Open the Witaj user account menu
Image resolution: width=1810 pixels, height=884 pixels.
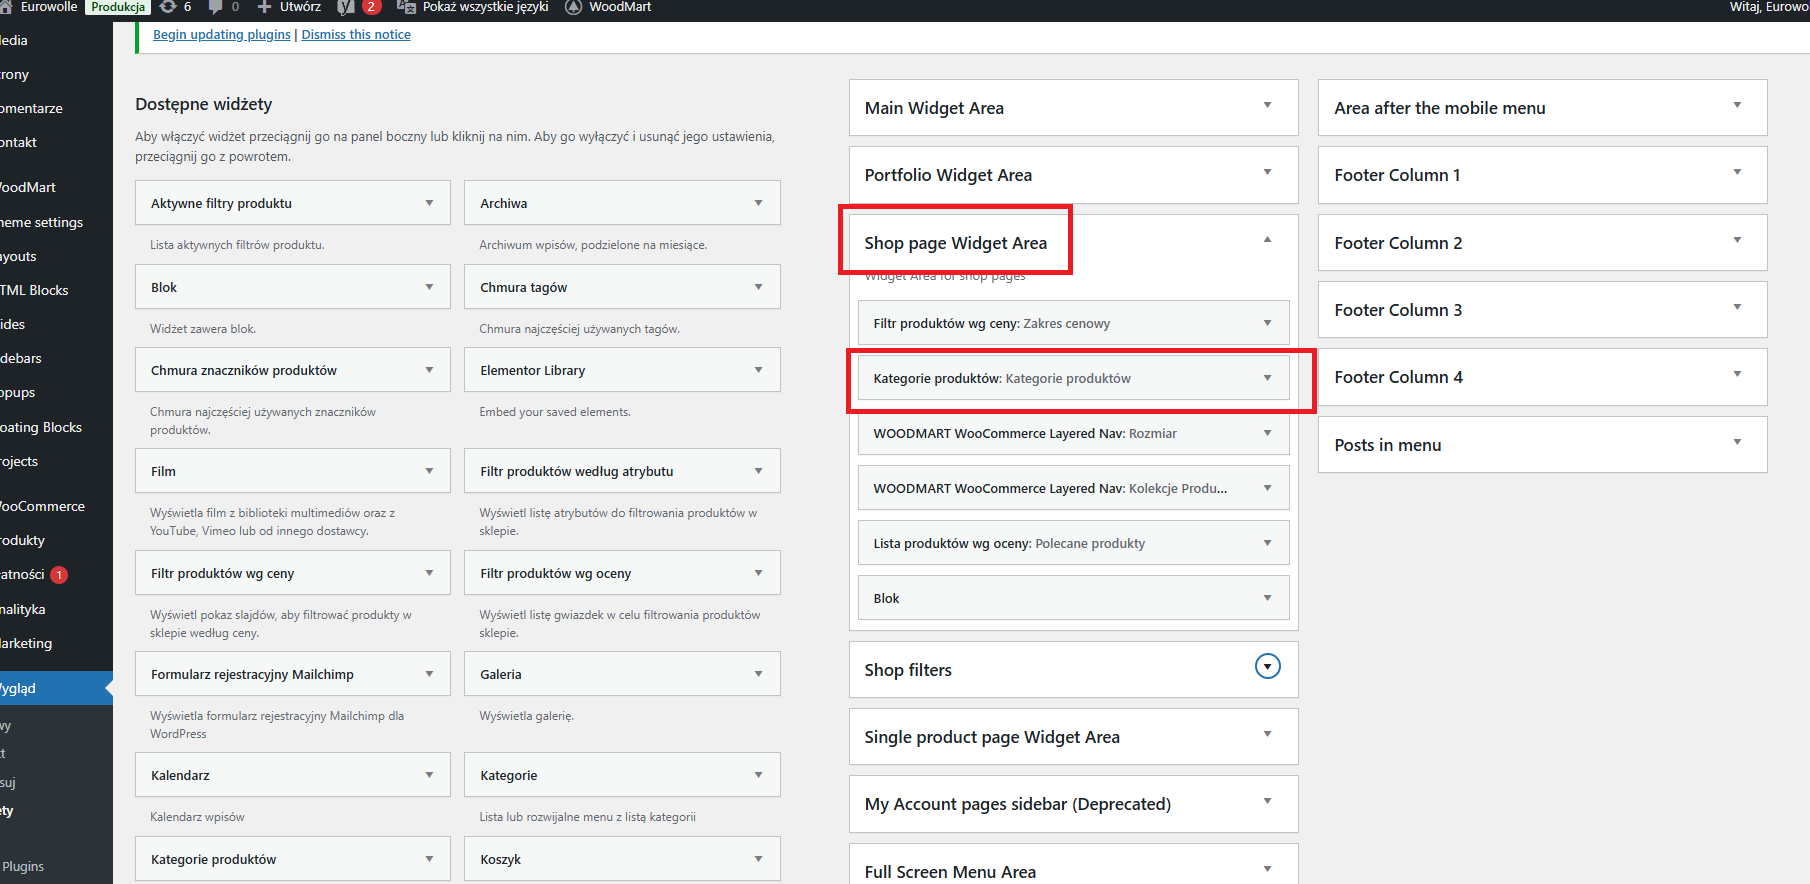click(1769, 7)
